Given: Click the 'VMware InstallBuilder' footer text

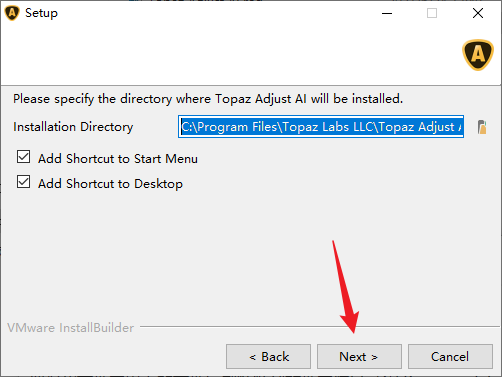Looking at the screenshot, I should (70, 328).
